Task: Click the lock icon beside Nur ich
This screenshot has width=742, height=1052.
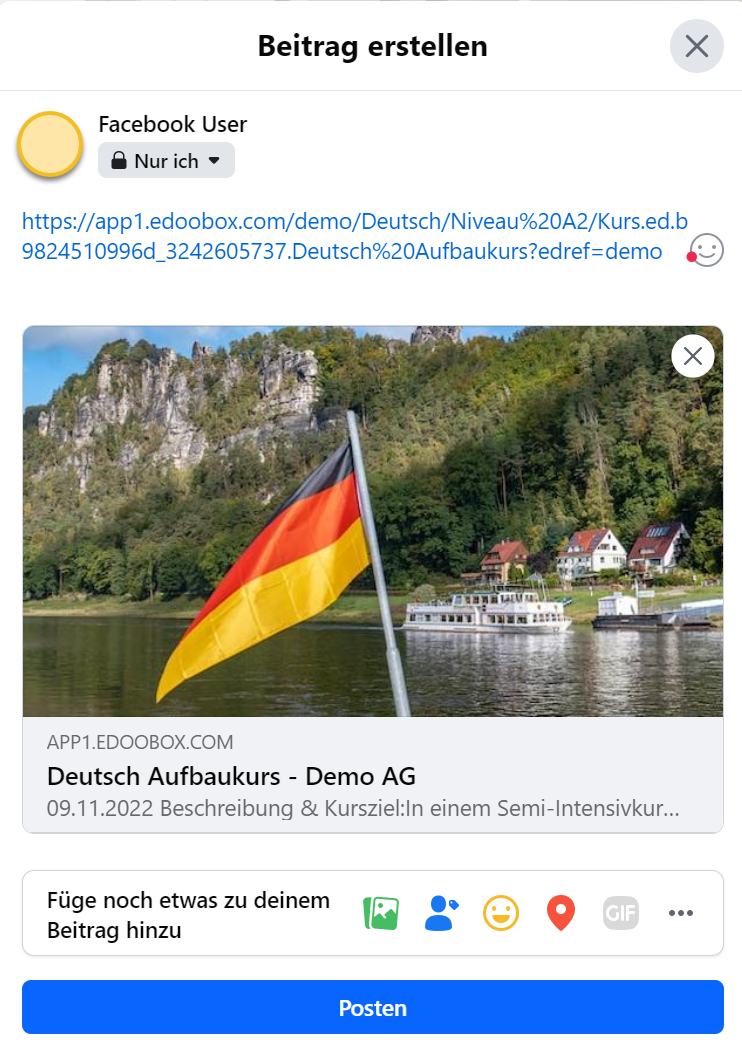Action: [119, 161]
